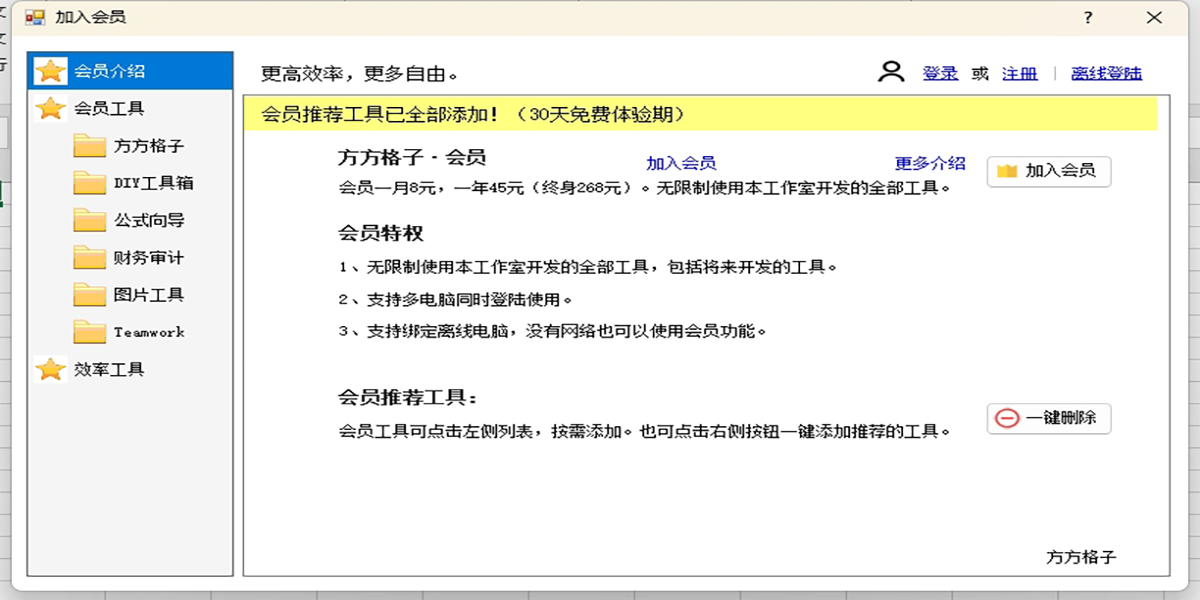Click the folder icon for 图片工具

90,295
